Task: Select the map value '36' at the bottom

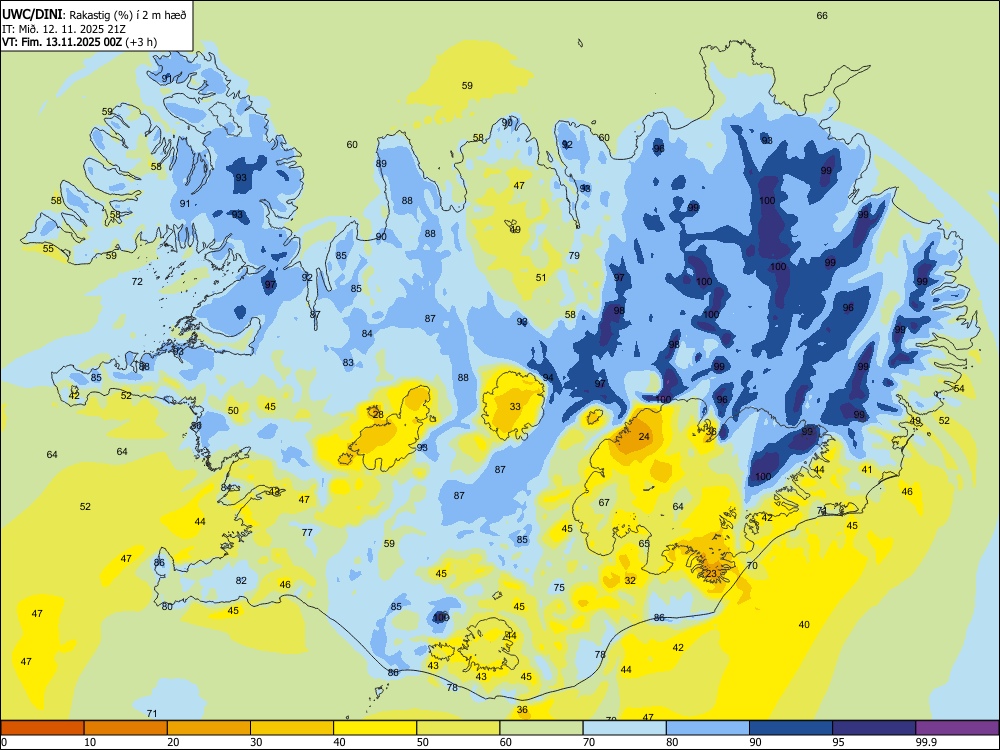Action: pyautogui.click(x=522, y=710)
